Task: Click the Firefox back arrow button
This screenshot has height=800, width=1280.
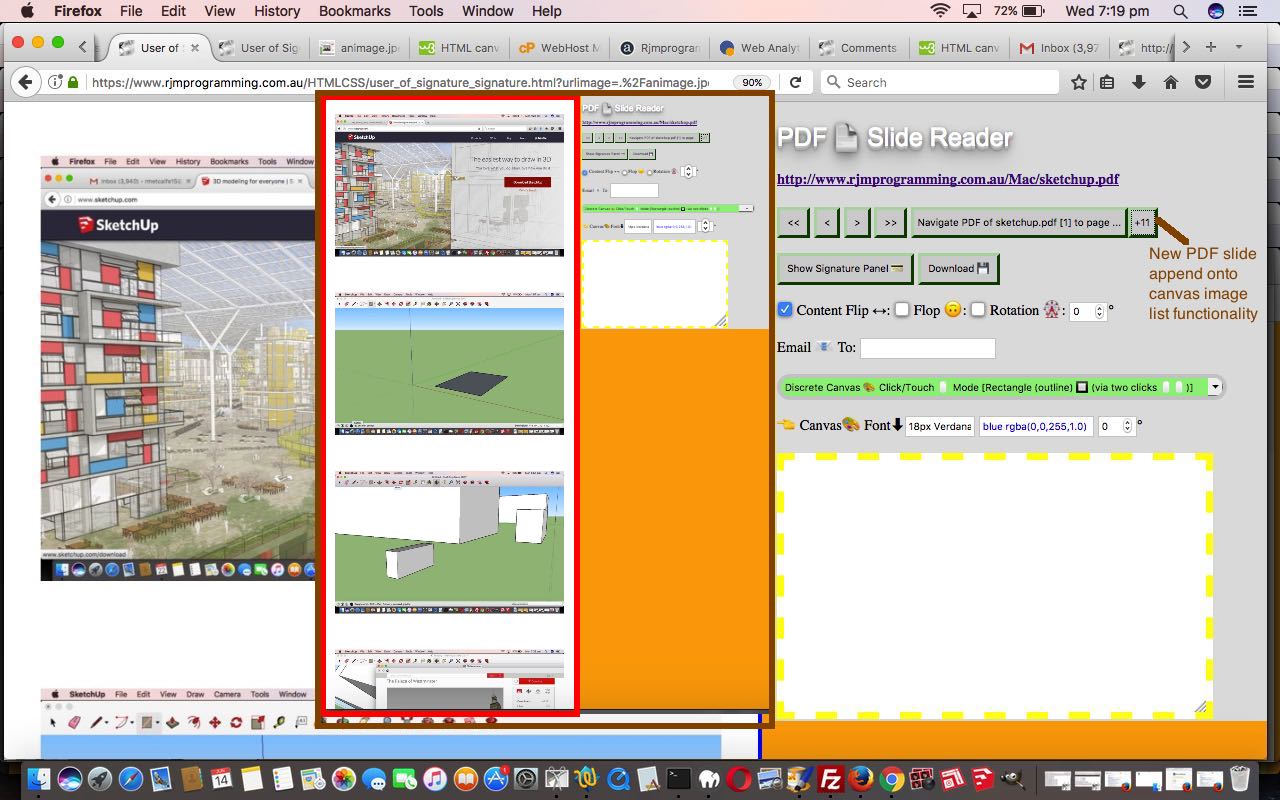Action: pos(25,82)
